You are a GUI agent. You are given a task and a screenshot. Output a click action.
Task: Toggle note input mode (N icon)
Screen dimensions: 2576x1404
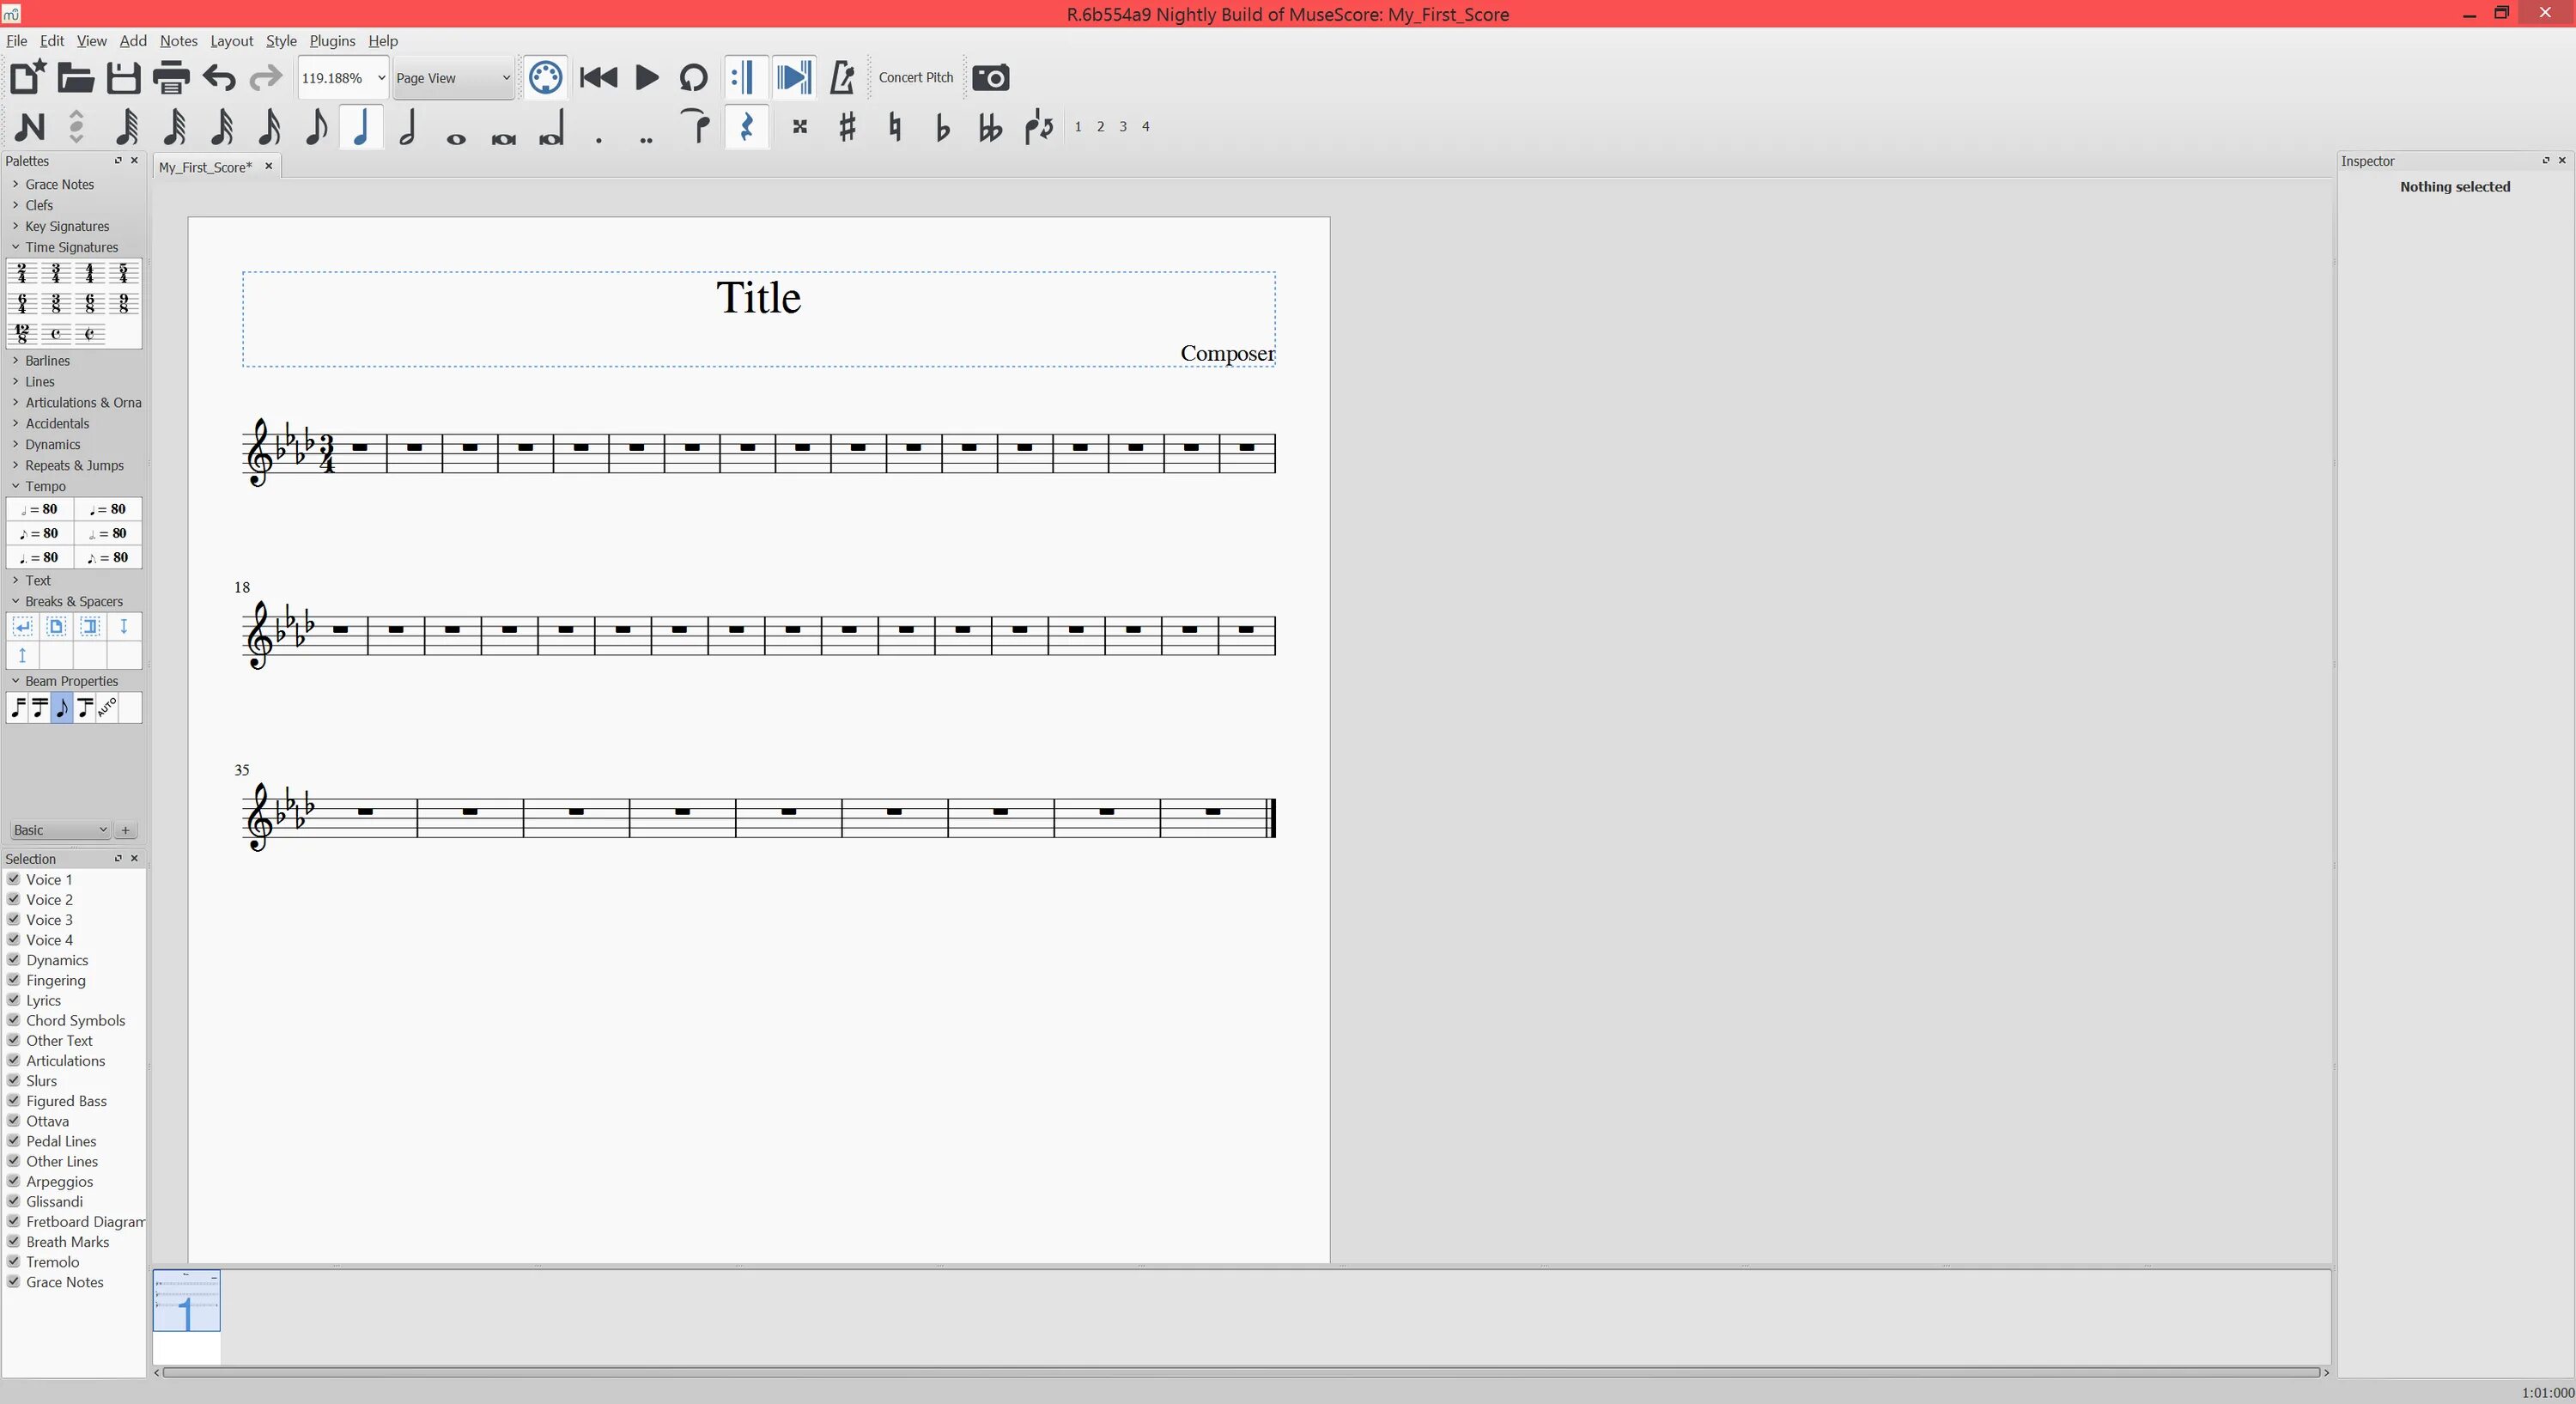pyautogui.click(x=29, y=127)
